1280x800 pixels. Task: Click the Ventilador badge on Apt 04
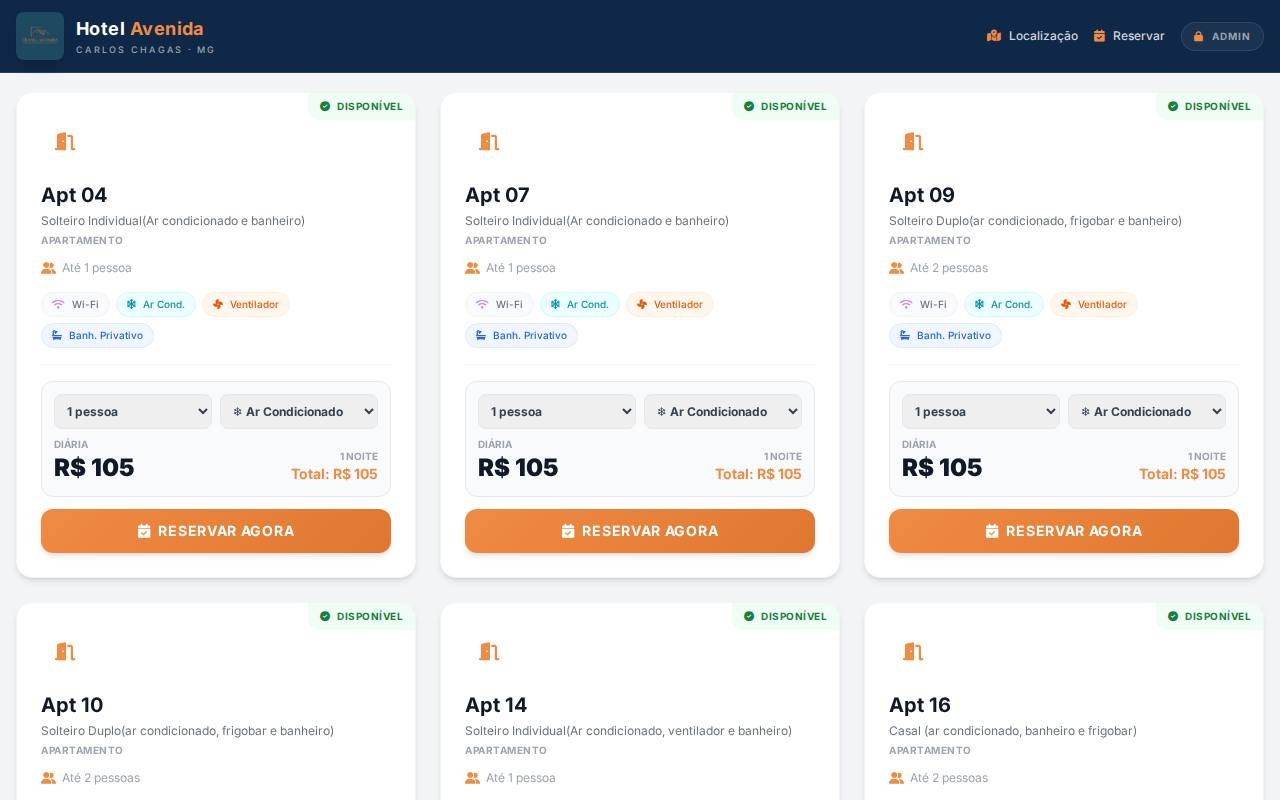pyautogui.click(x=246, y=304)
